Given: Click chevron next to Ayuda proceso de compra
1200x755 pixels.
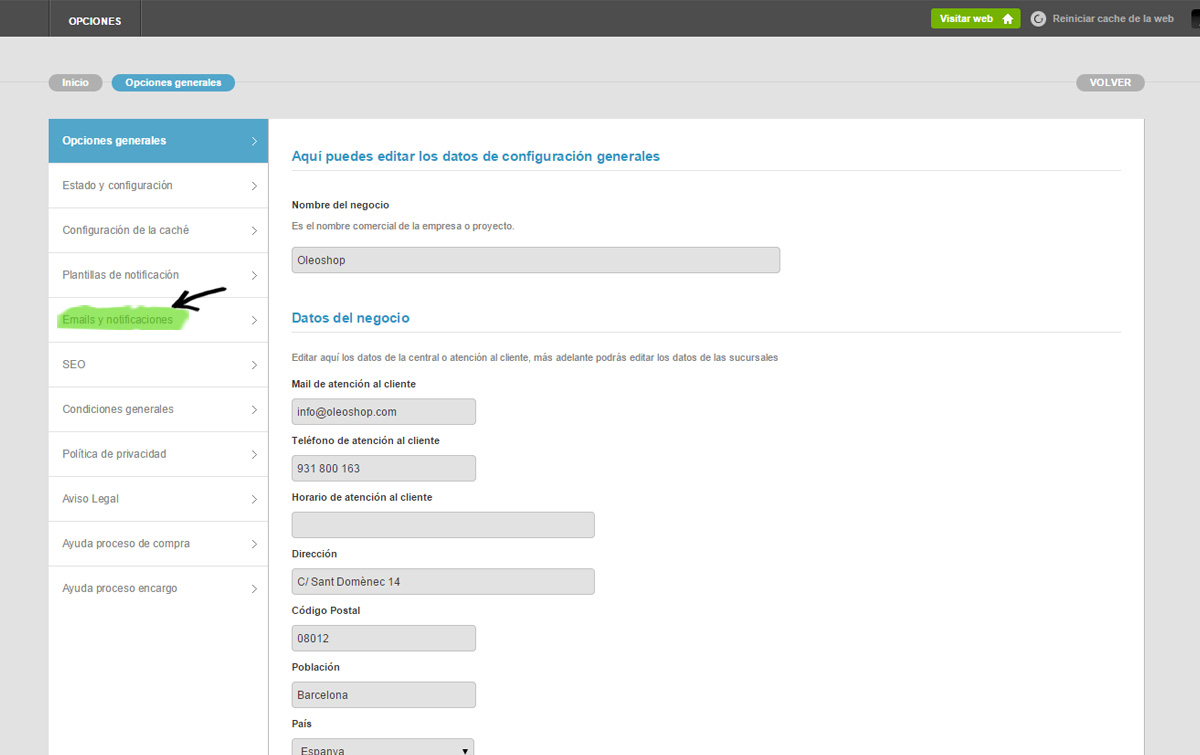Looking at the screenshot, I should [x=254, y=544].
